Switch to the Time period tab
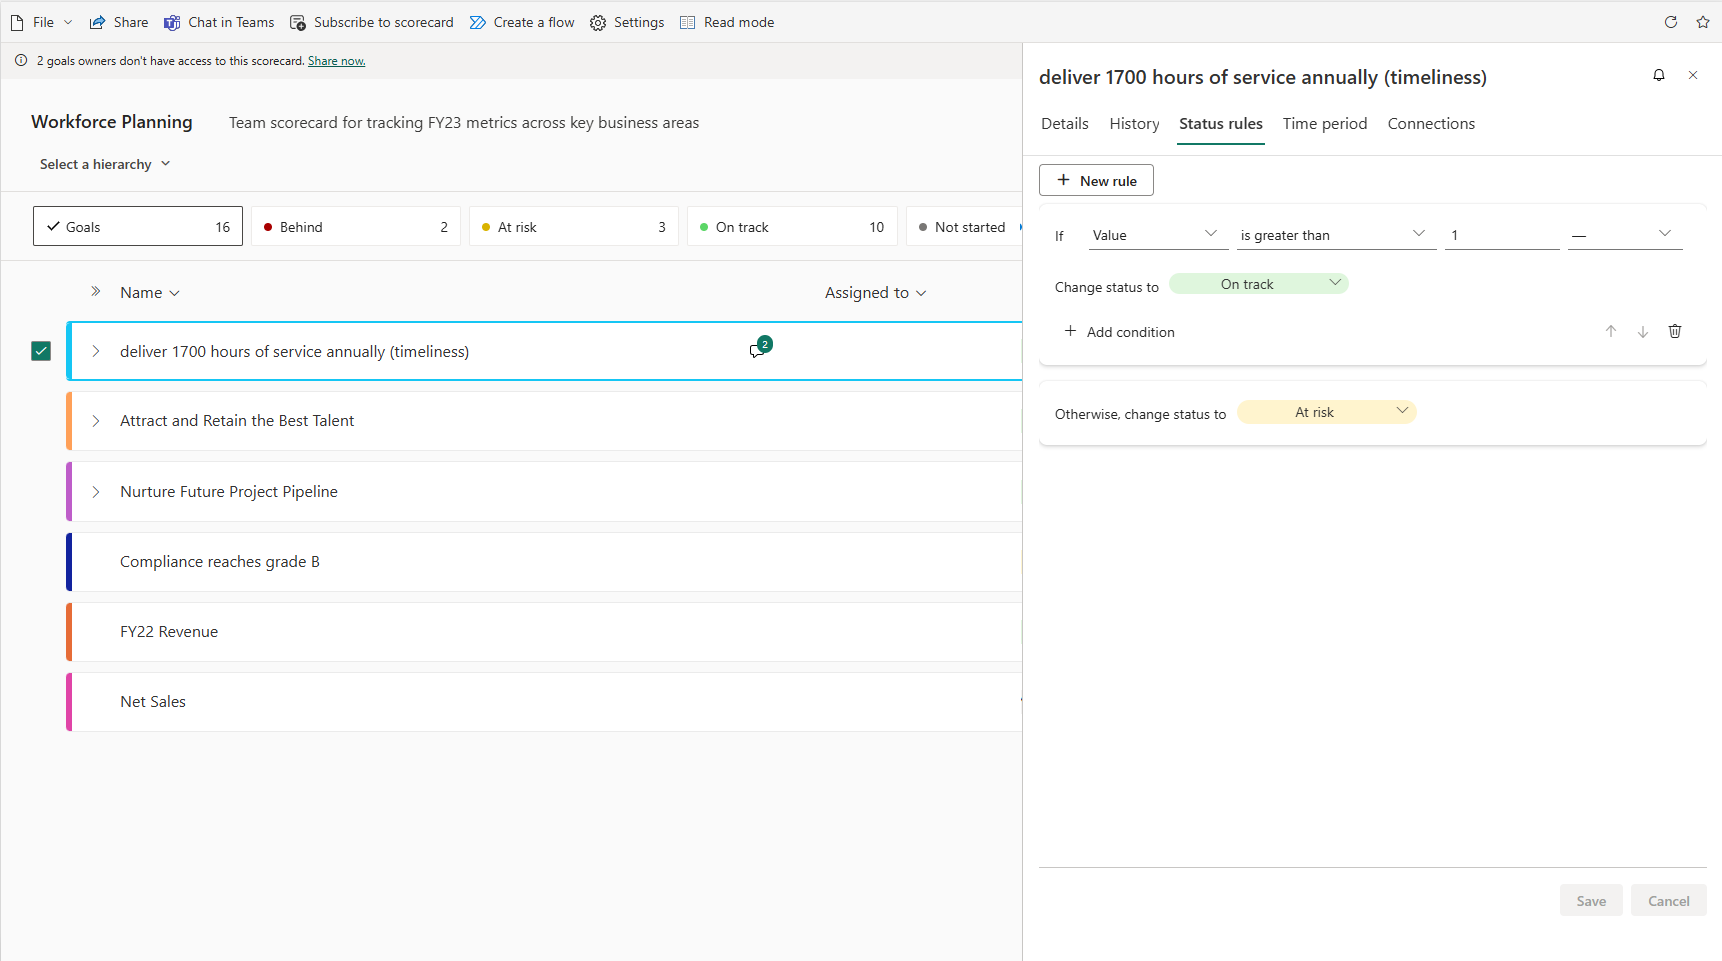Image resolution: width=1722 pixels, height=961 pixels. point(1324,124)
